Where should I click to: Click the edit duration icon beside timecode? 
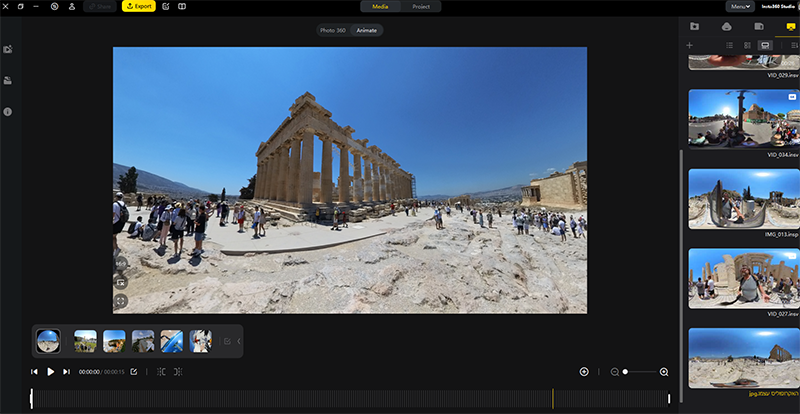(x=134, y=372)
